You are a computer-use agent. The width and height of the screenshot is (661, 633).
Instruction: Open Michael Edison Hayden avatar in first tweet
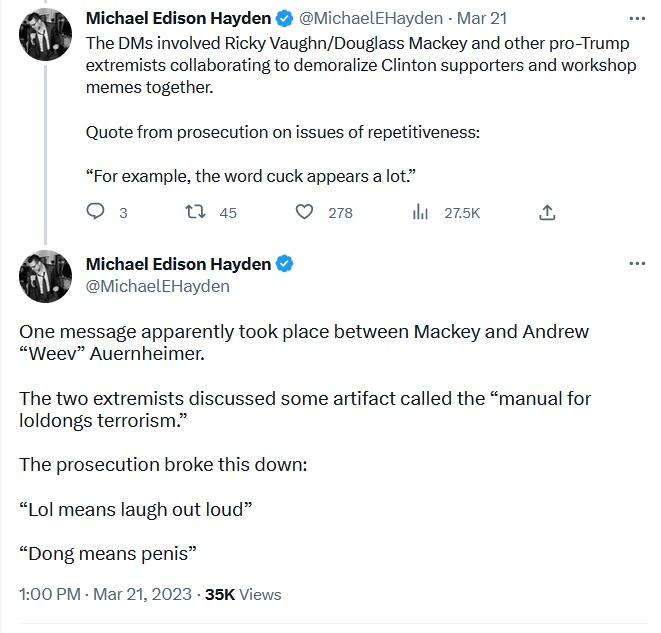tap(45, 35)
